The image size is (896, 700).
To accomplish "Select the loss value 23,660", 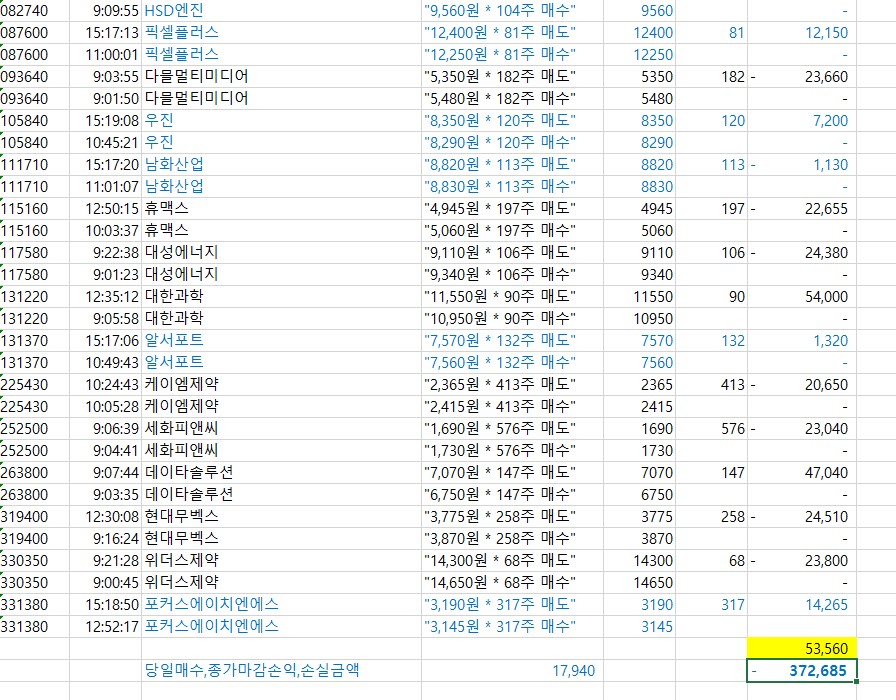I will pyautogui.click(x=802, y=77).
